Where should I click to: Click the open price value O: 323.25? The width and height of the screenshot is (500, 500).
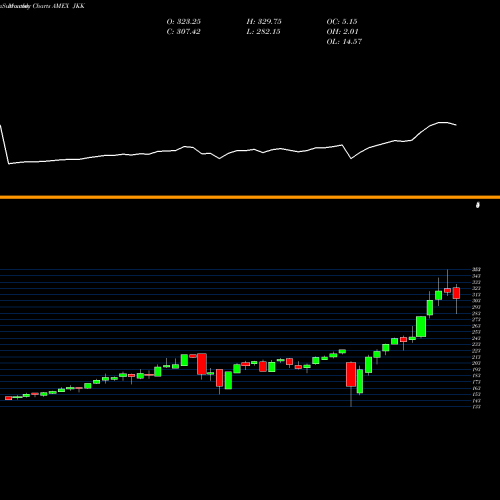point(184,22)
